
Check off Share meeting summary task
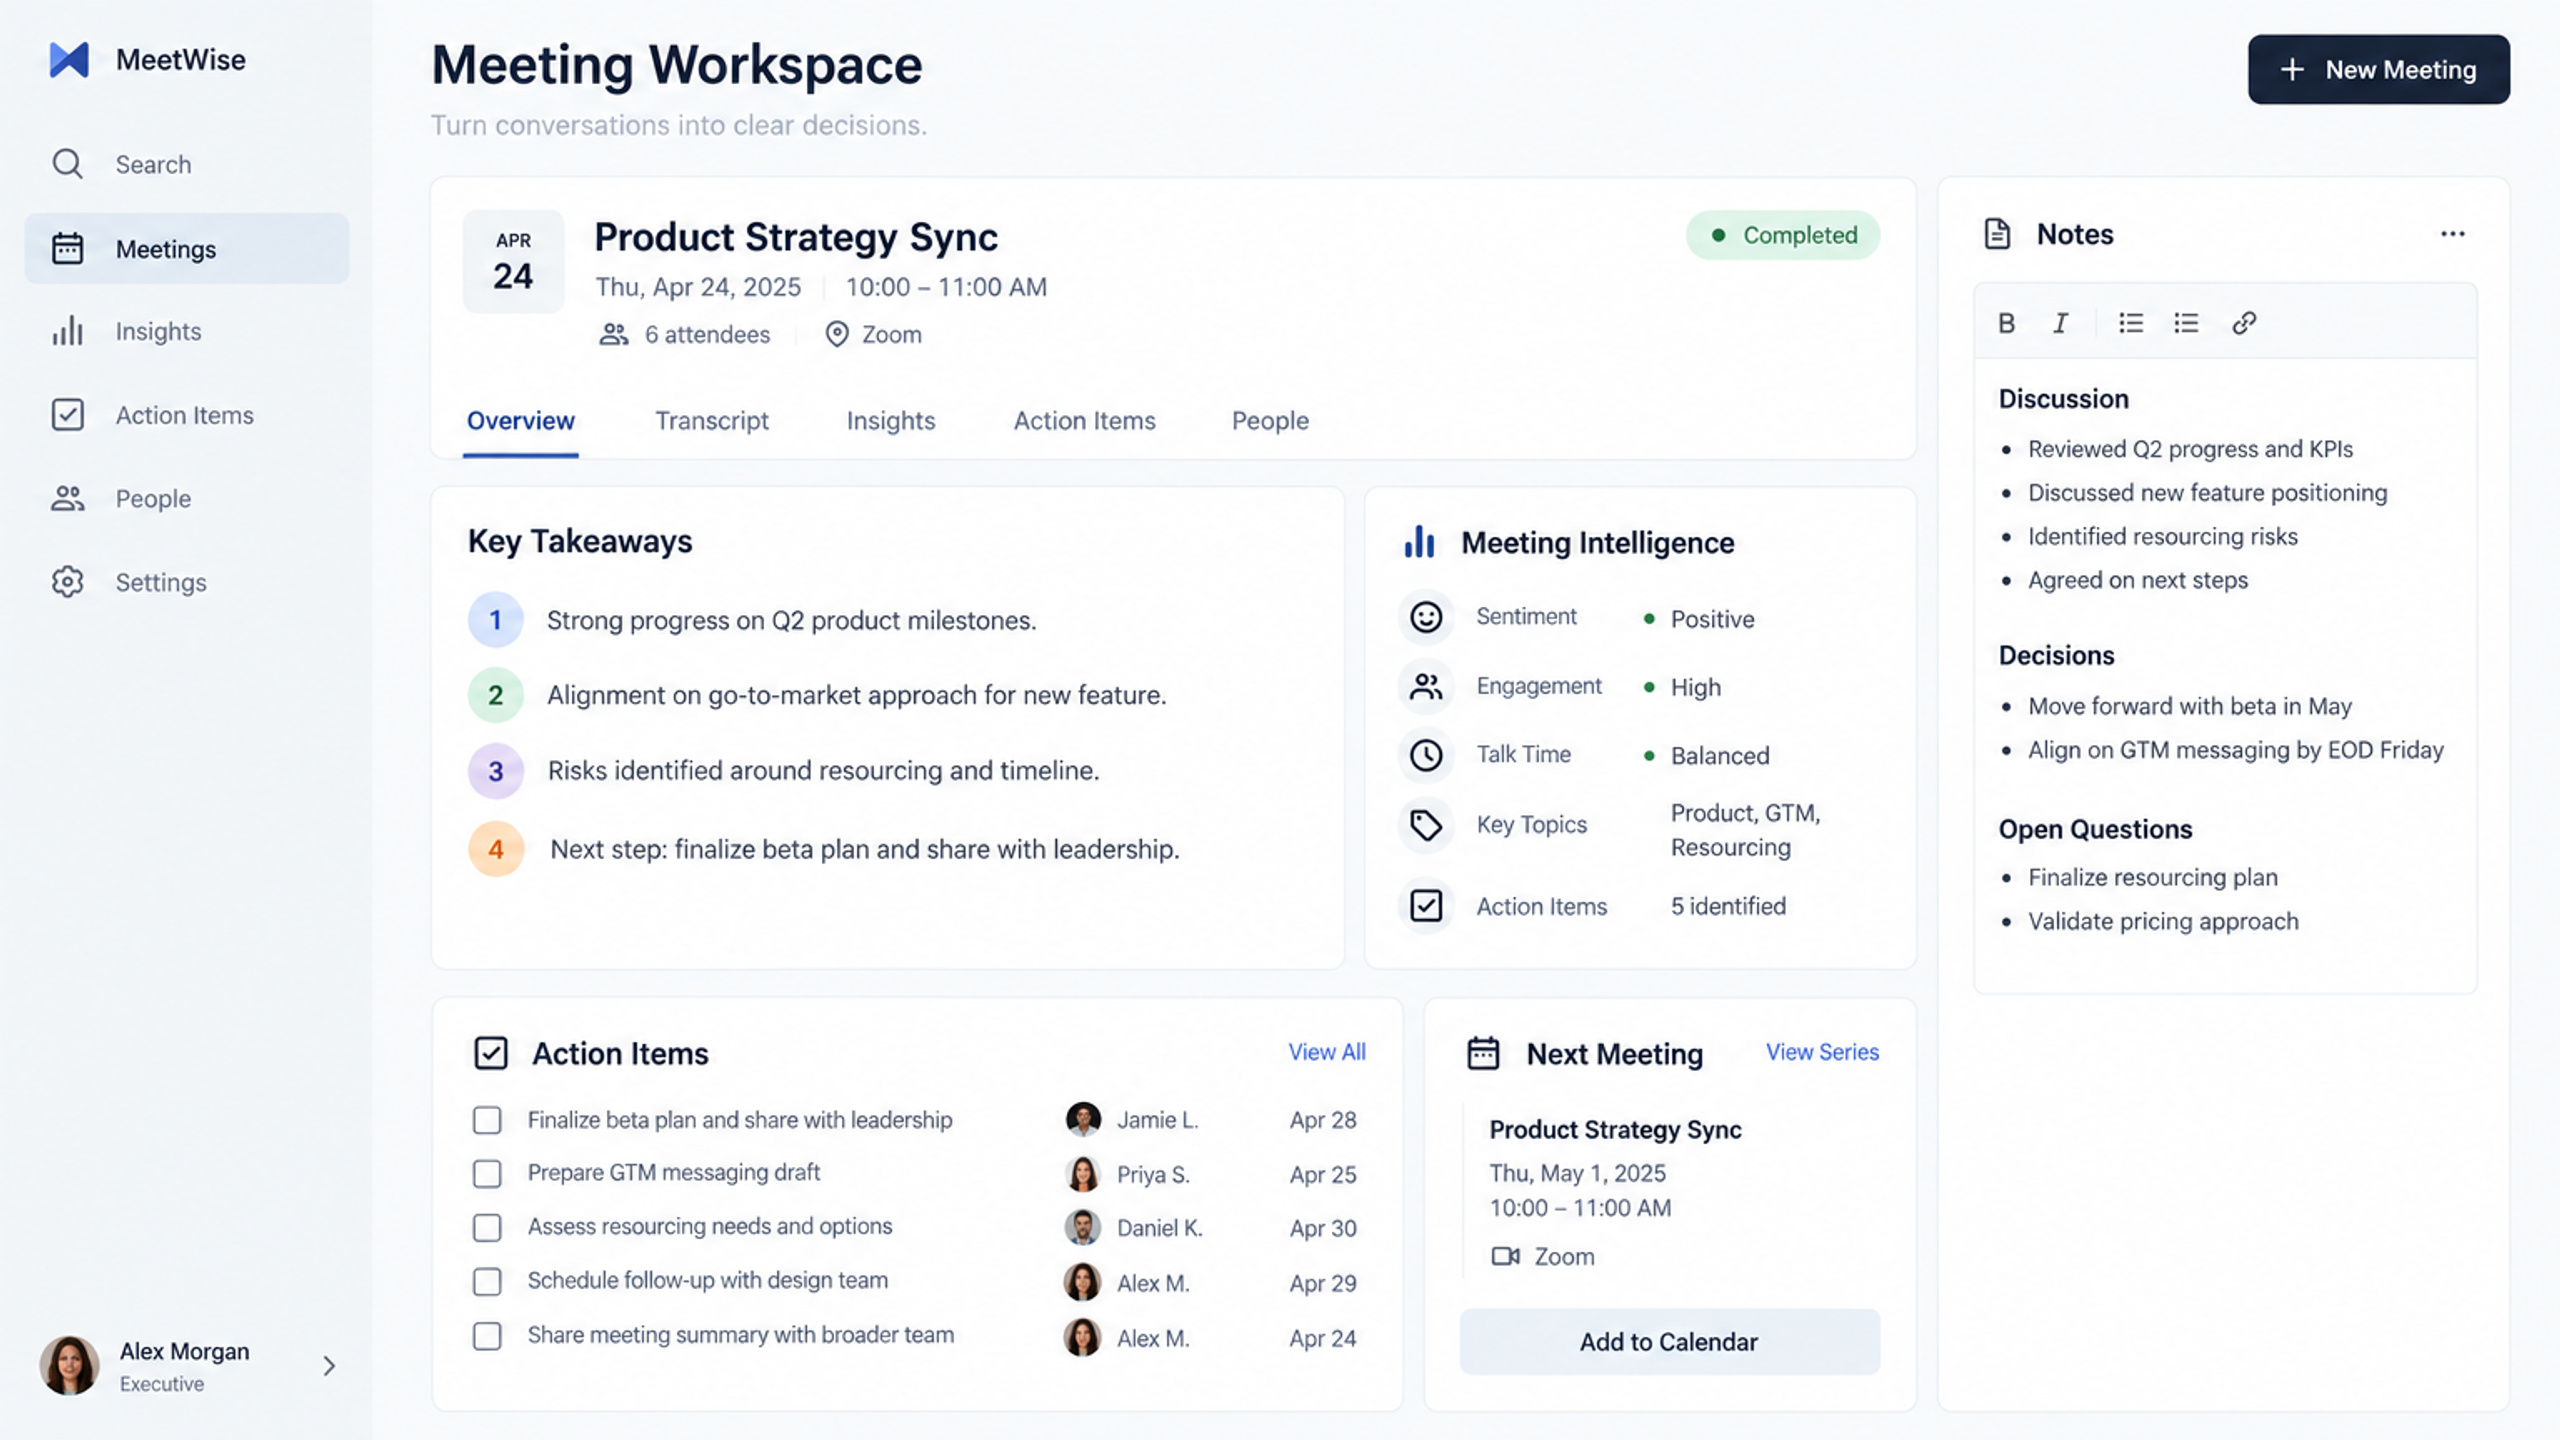(487, 1336)
